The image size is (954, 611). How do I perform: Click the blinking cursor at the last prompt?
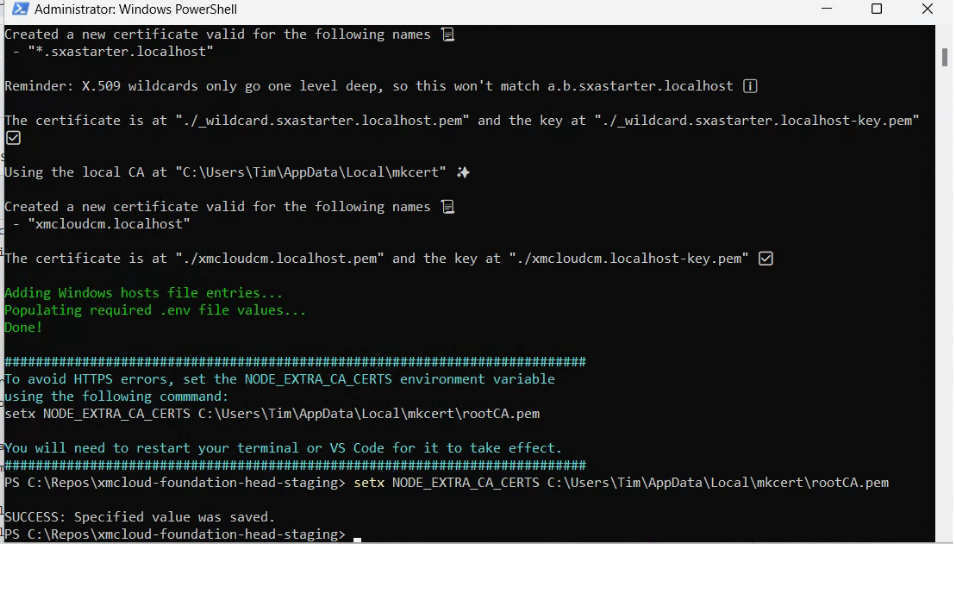[357, 536]
